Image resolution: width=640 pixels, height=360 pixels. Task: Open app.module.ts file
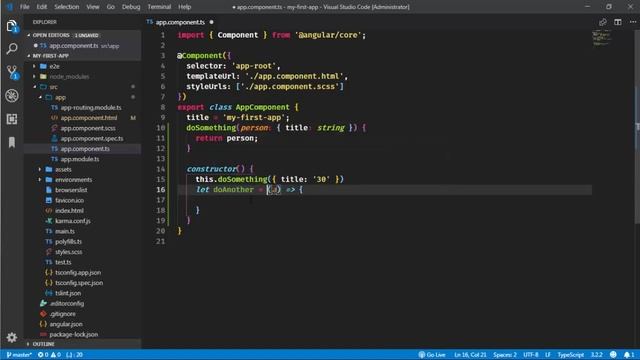point(80,159)
